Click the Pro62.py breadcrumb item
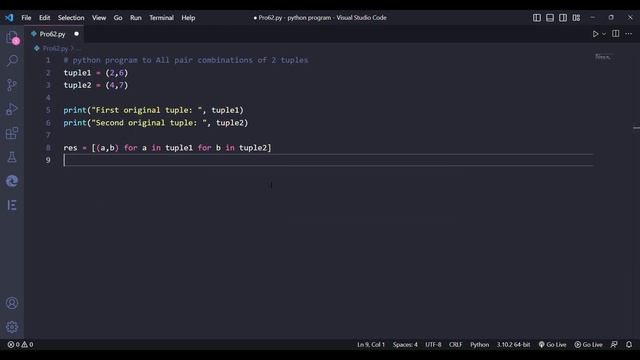Screen dimensions: 640x360 [x=55, y=48]
